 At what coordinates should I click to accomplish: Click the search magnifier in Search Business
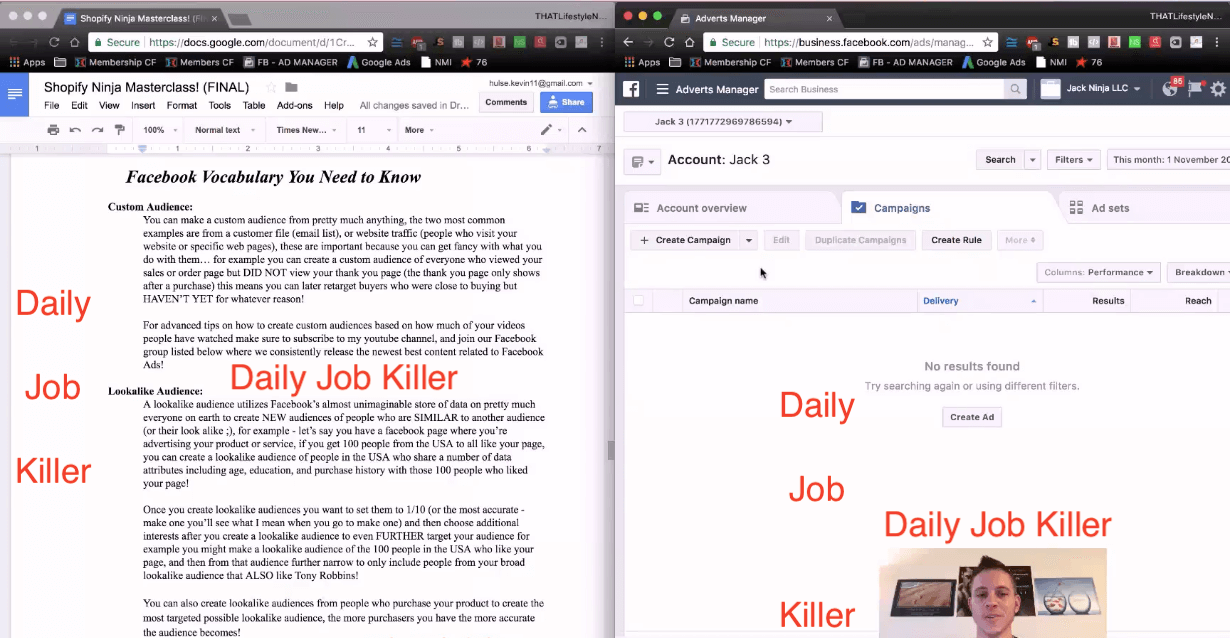coord(1016,89)
